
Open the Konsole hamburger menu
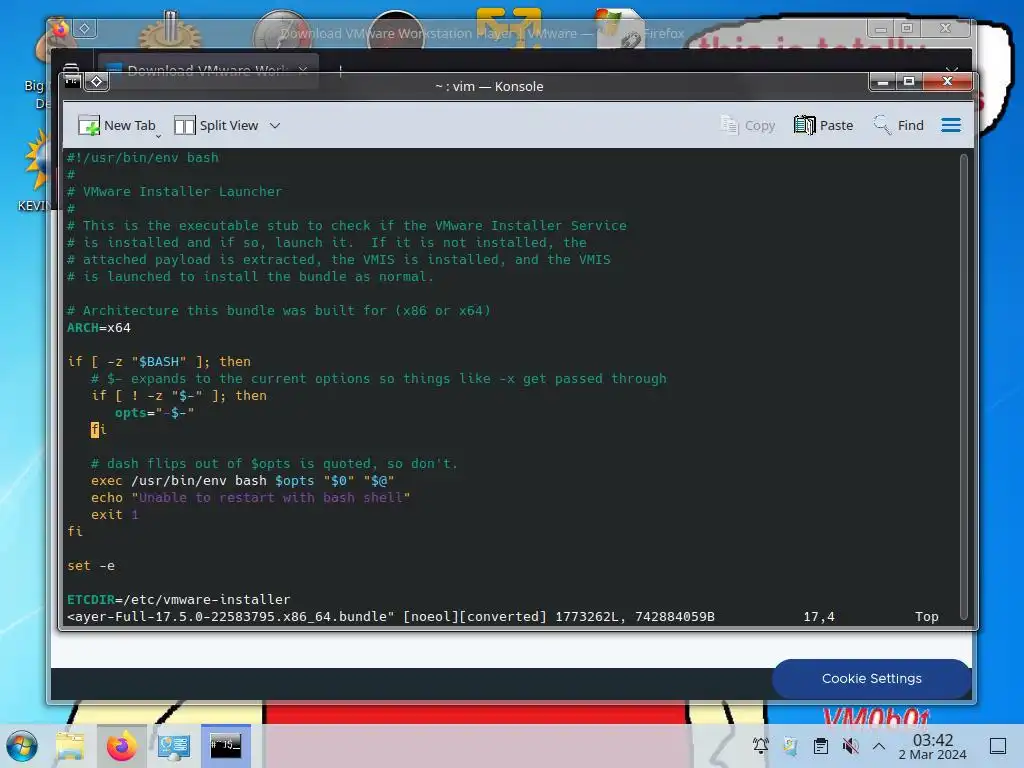[951, 125]
